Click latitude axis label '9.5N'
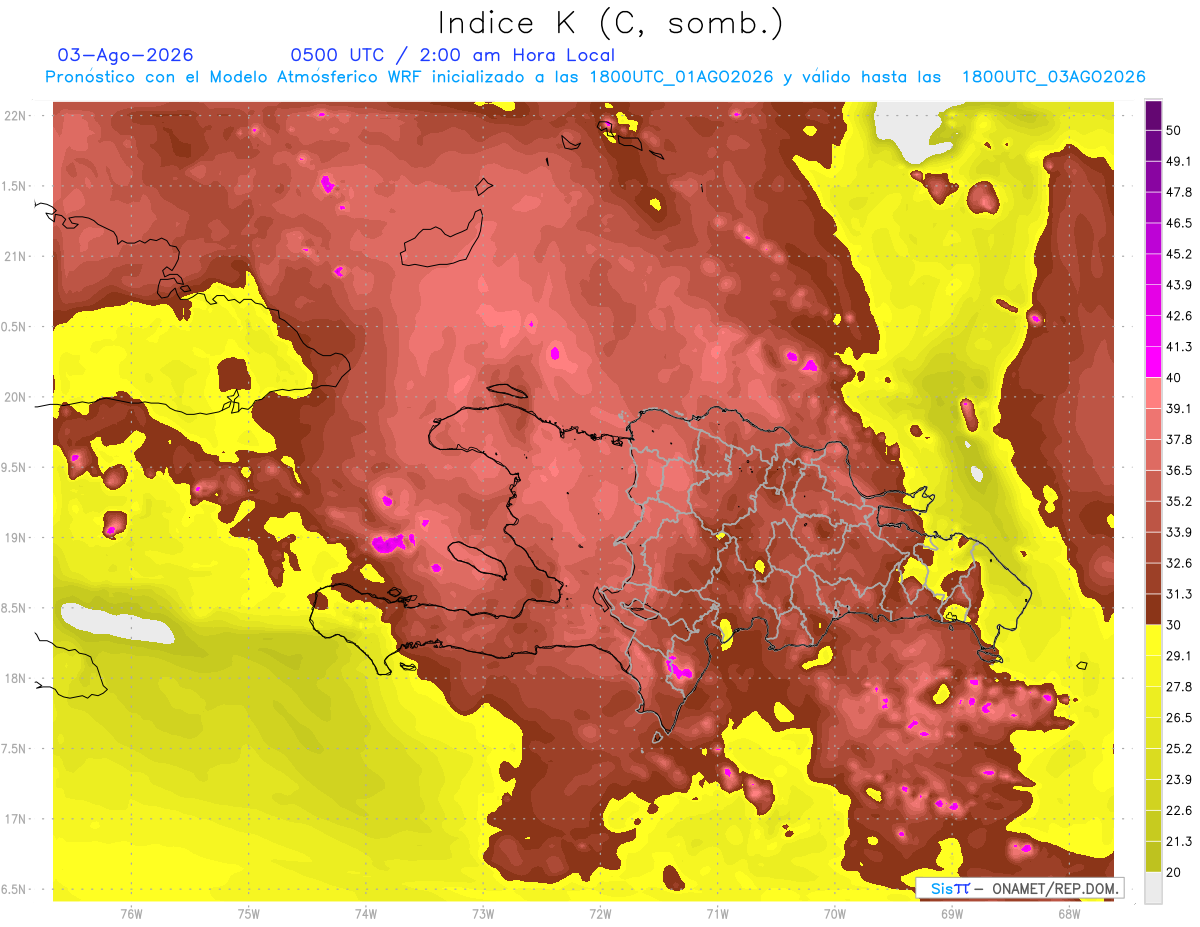1200x927 pixels. tap(15, 468)
